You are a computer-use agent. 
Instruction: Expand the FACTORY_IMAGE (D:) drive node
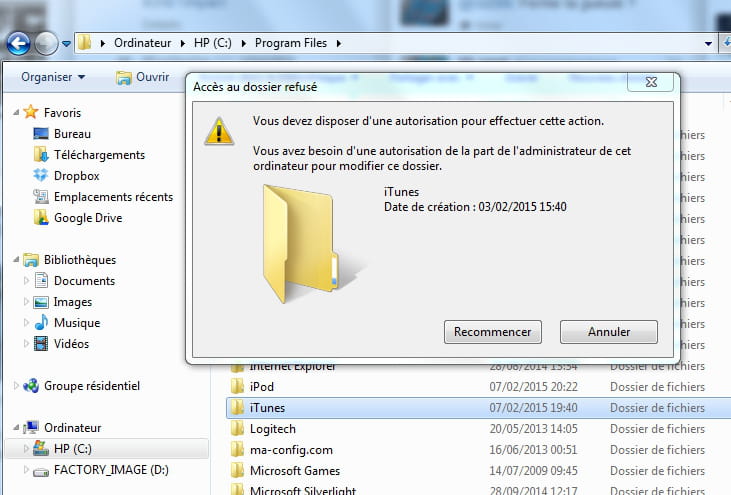26,469
